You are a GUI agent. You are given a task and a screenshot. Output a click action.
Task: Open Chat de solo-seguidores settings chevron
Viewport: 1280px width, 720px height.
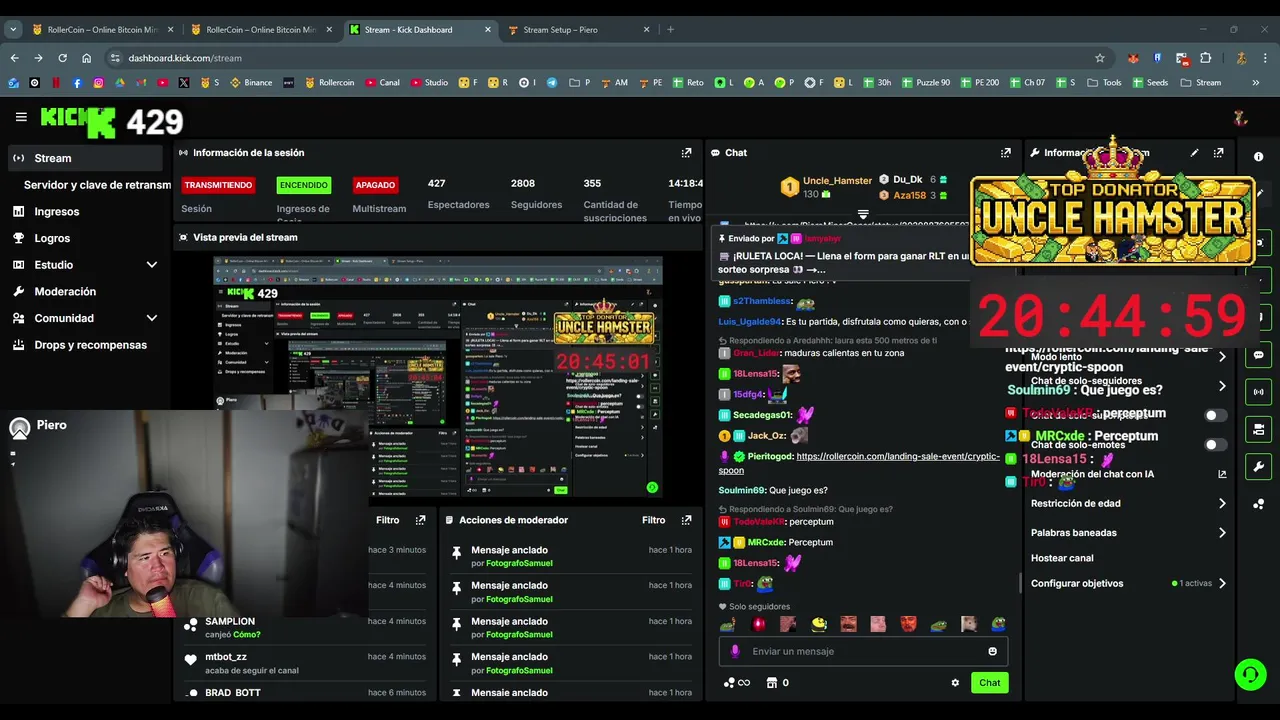1222,386
